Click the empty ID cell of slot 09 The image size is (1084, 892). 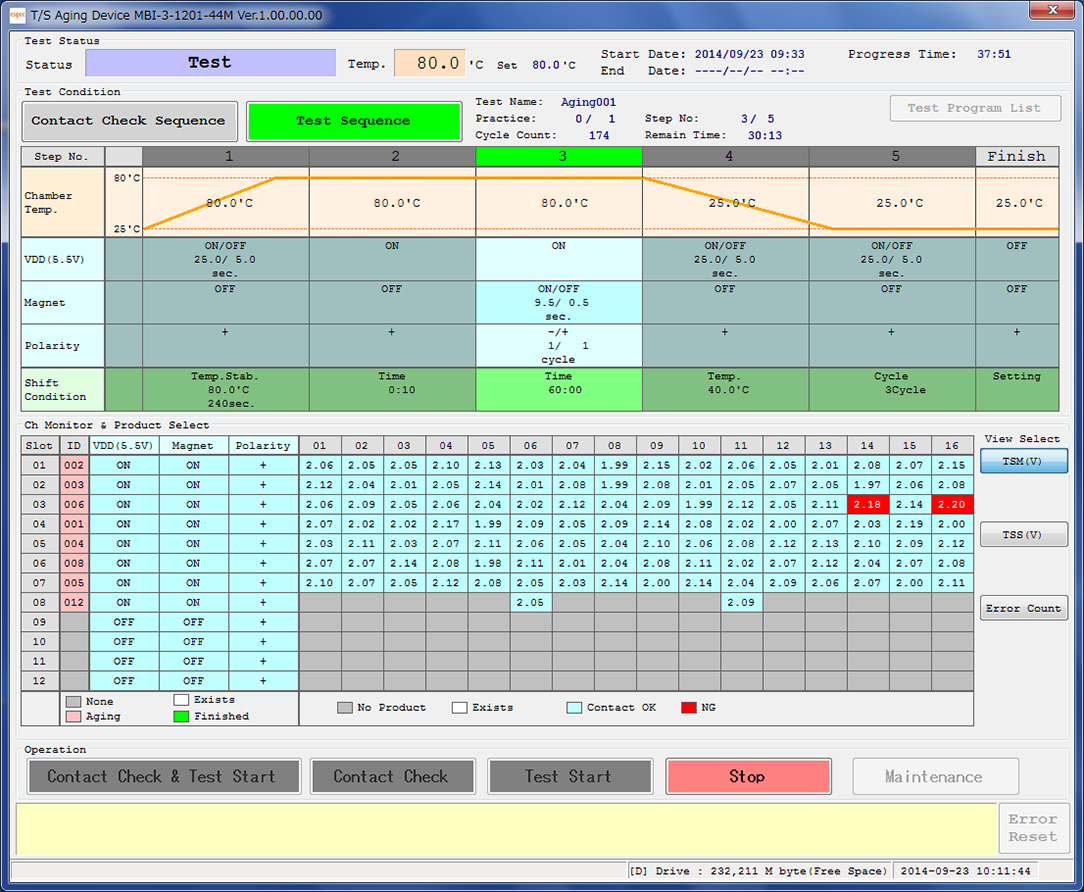pyautogui.click(x=74, y=622)
